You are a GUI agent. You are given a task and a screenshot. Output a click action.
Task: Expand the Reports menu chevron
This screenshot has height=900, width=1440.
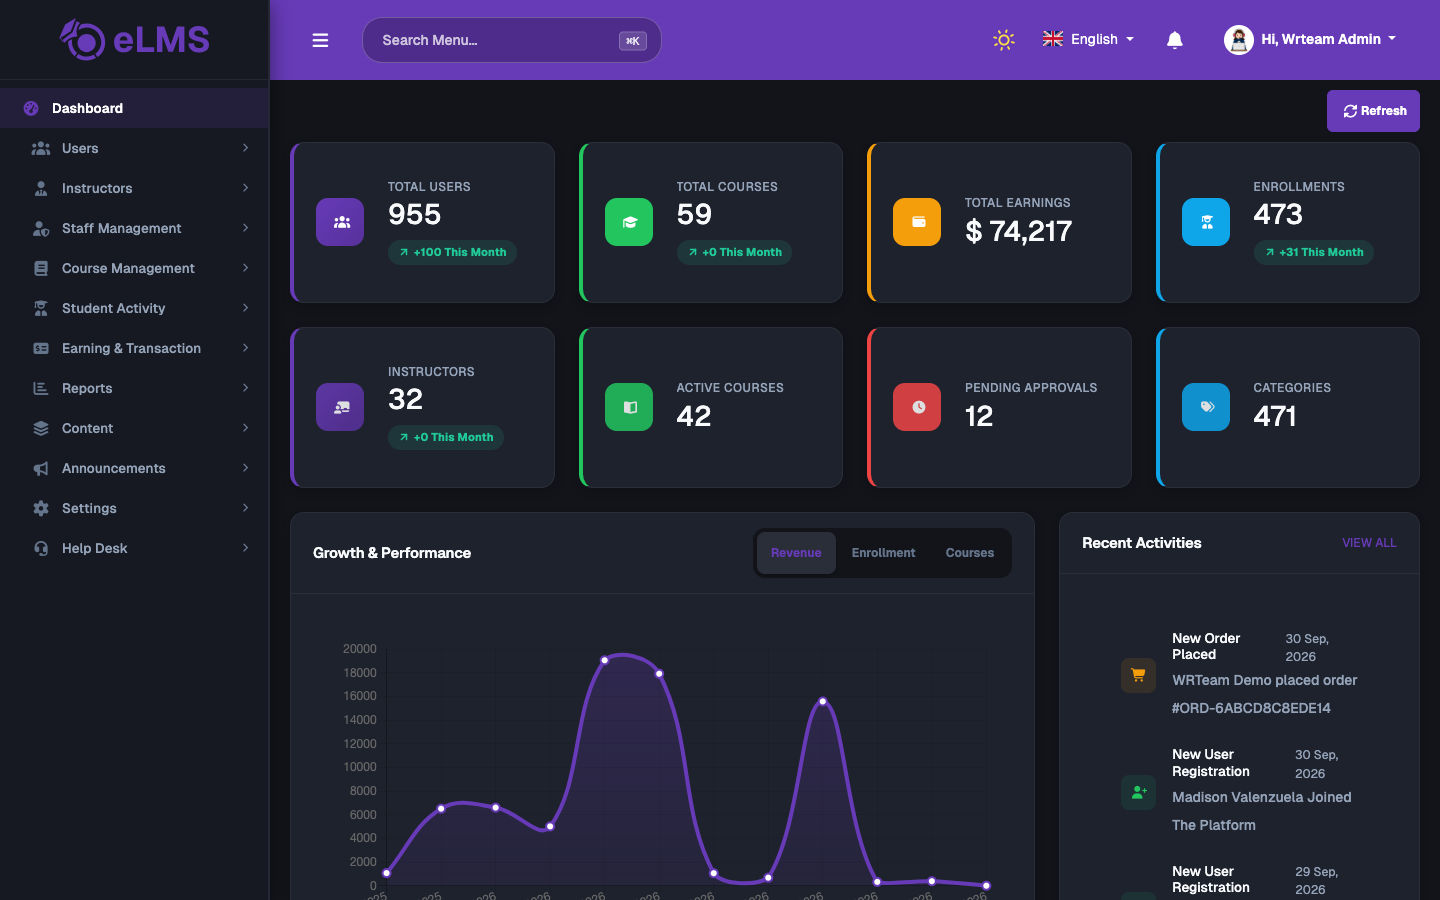pyautogui.click(x=245, y=388)
